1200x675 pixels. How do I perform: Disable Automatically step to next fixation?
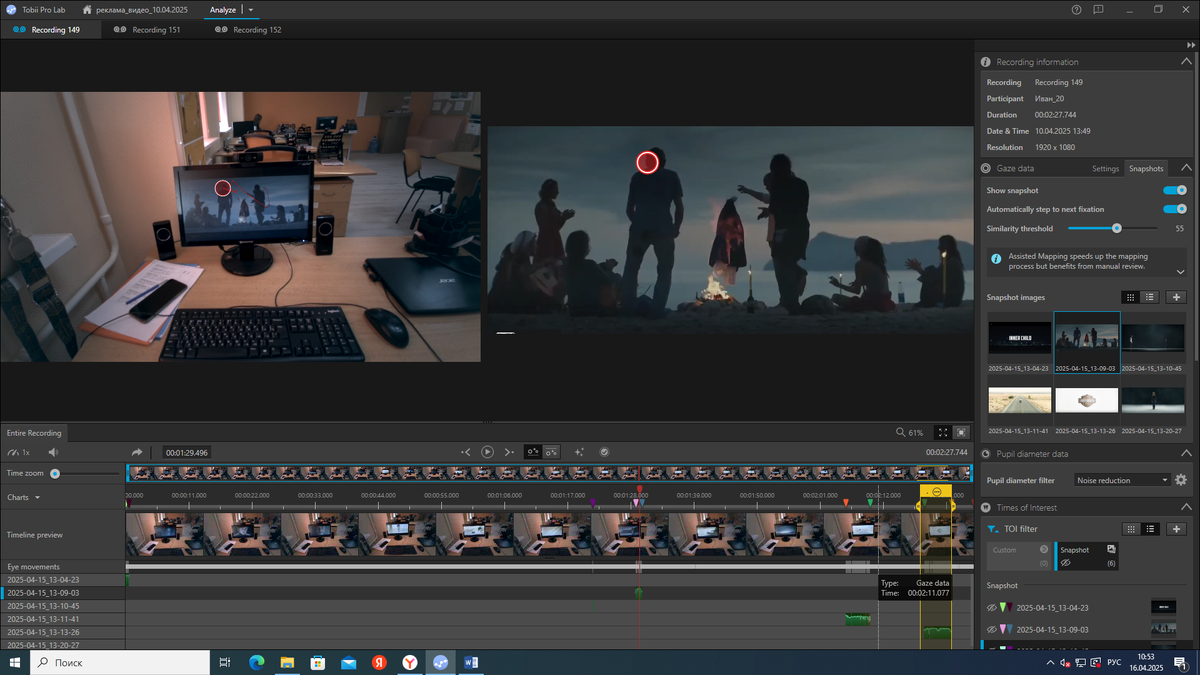click(1174, 209)
